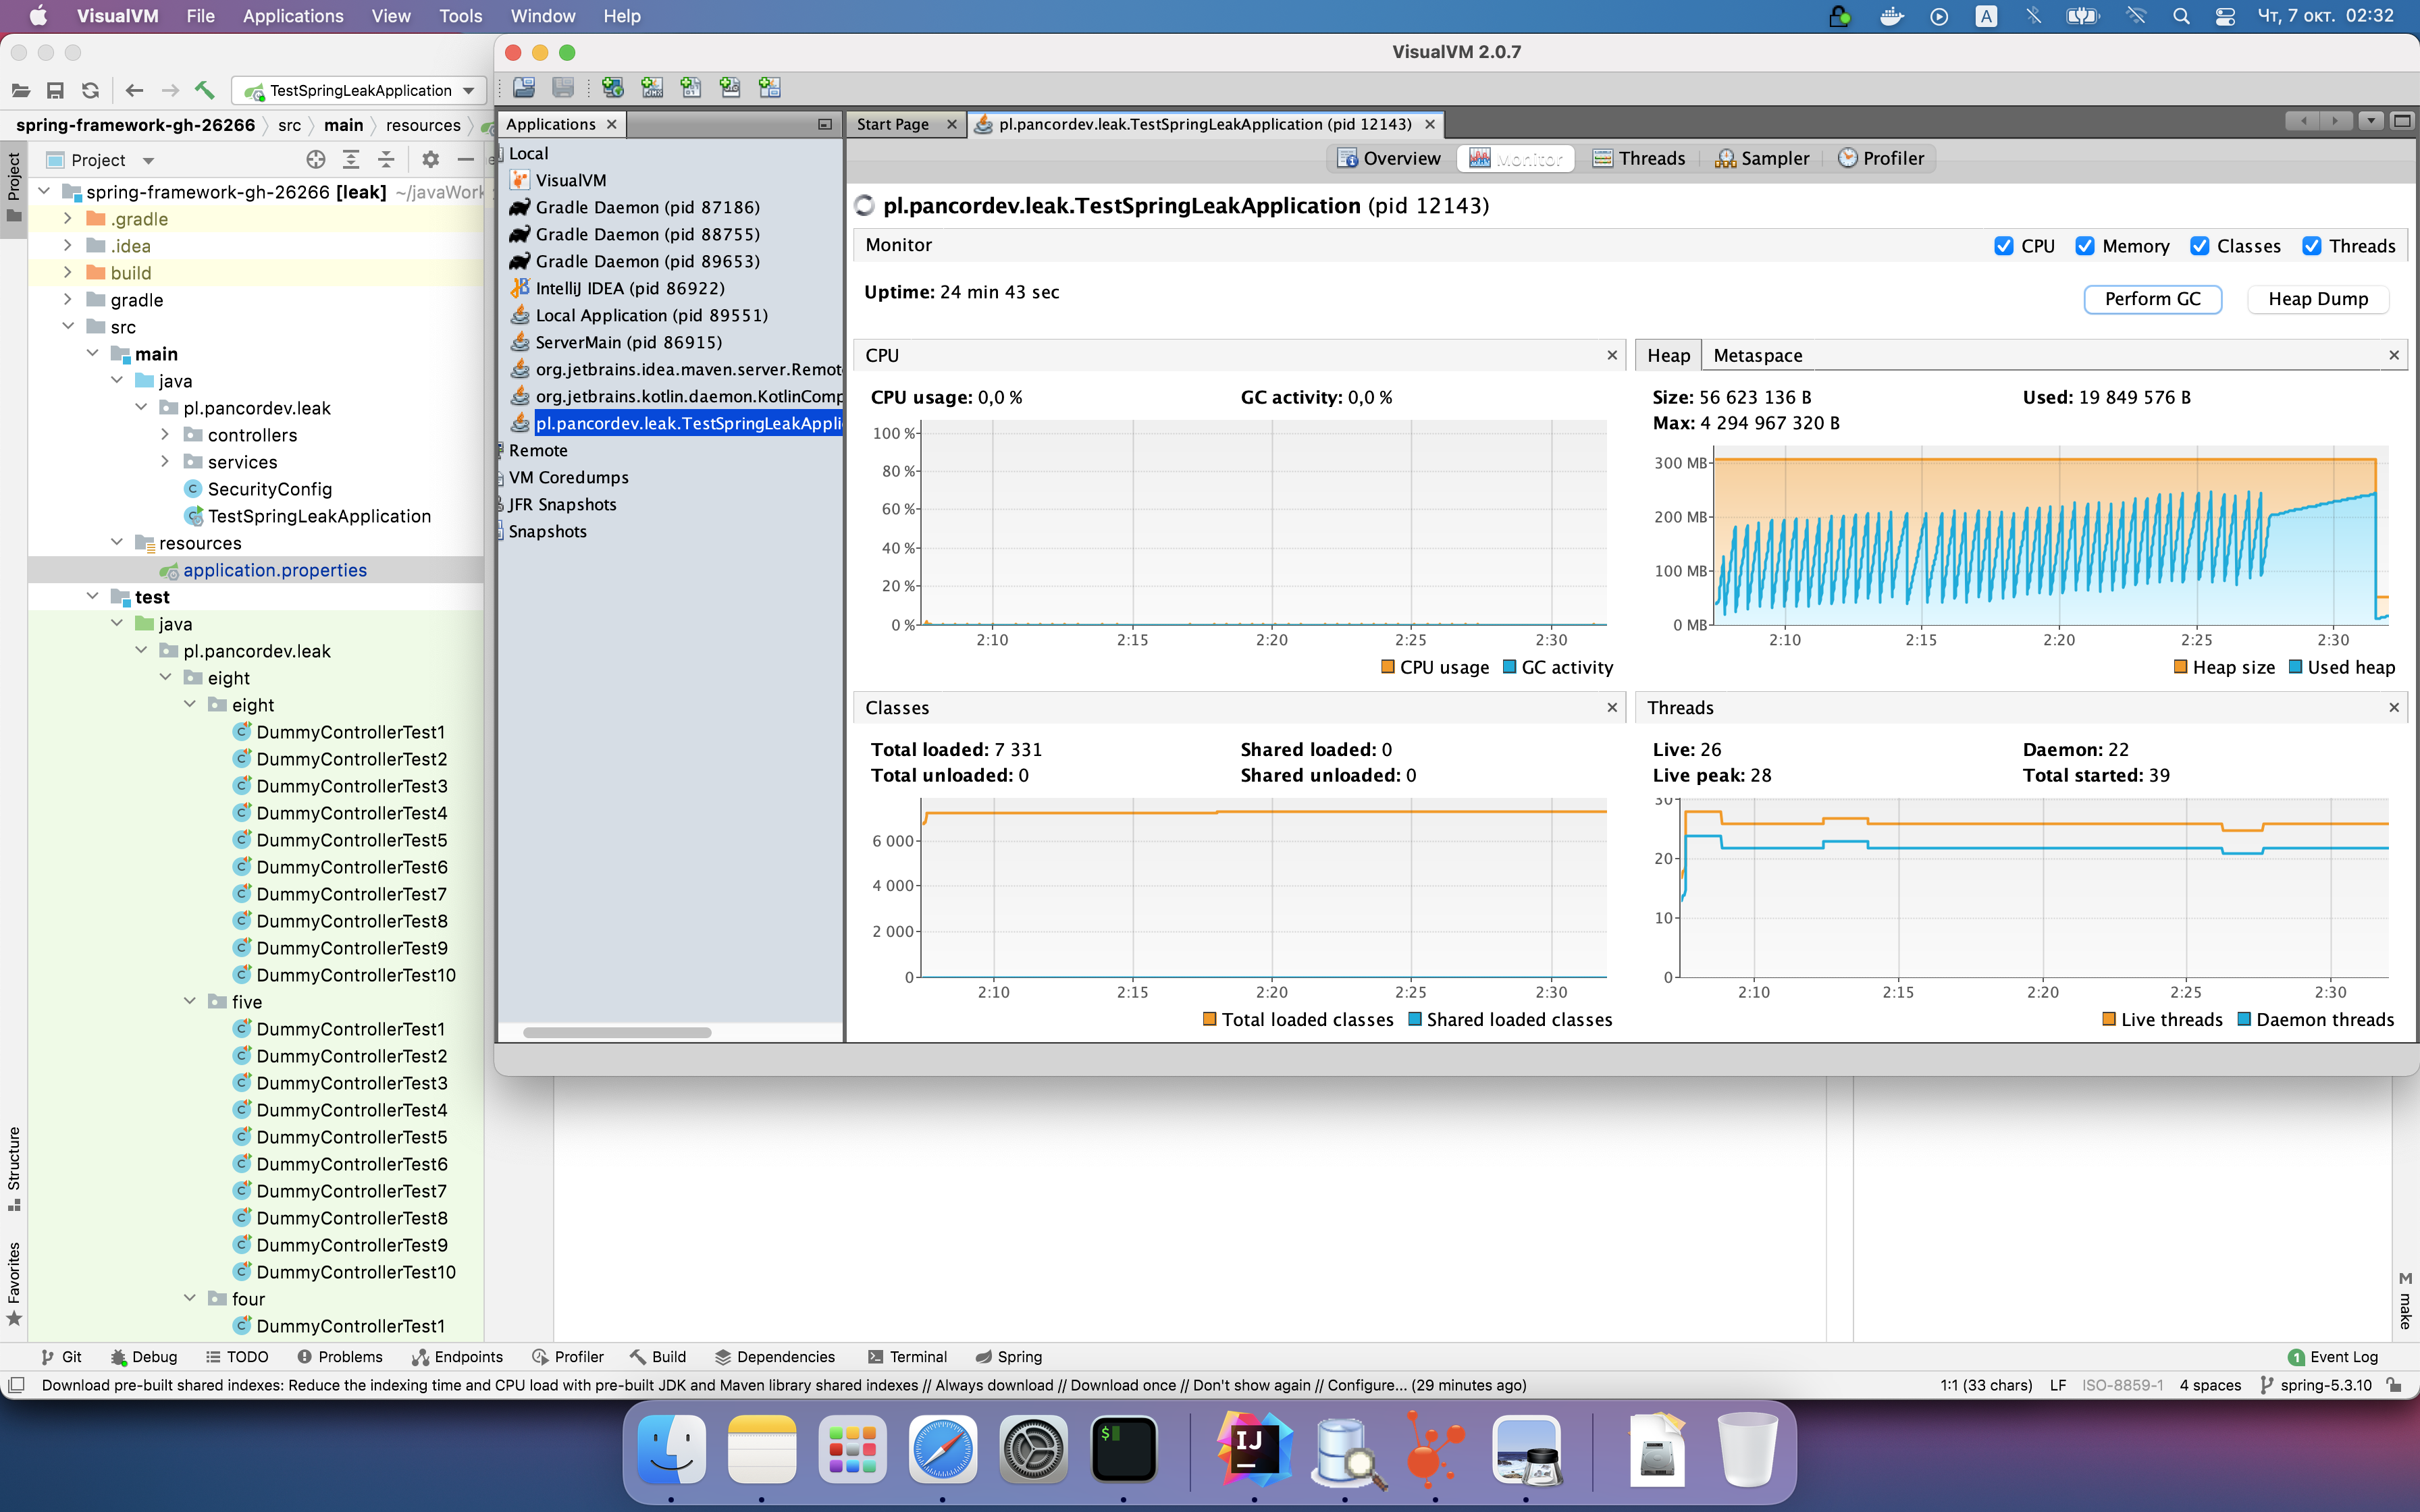Minimize the Applications panel window icon
Viewport: 2420px width, 1512px height.
tap(825, 124)
